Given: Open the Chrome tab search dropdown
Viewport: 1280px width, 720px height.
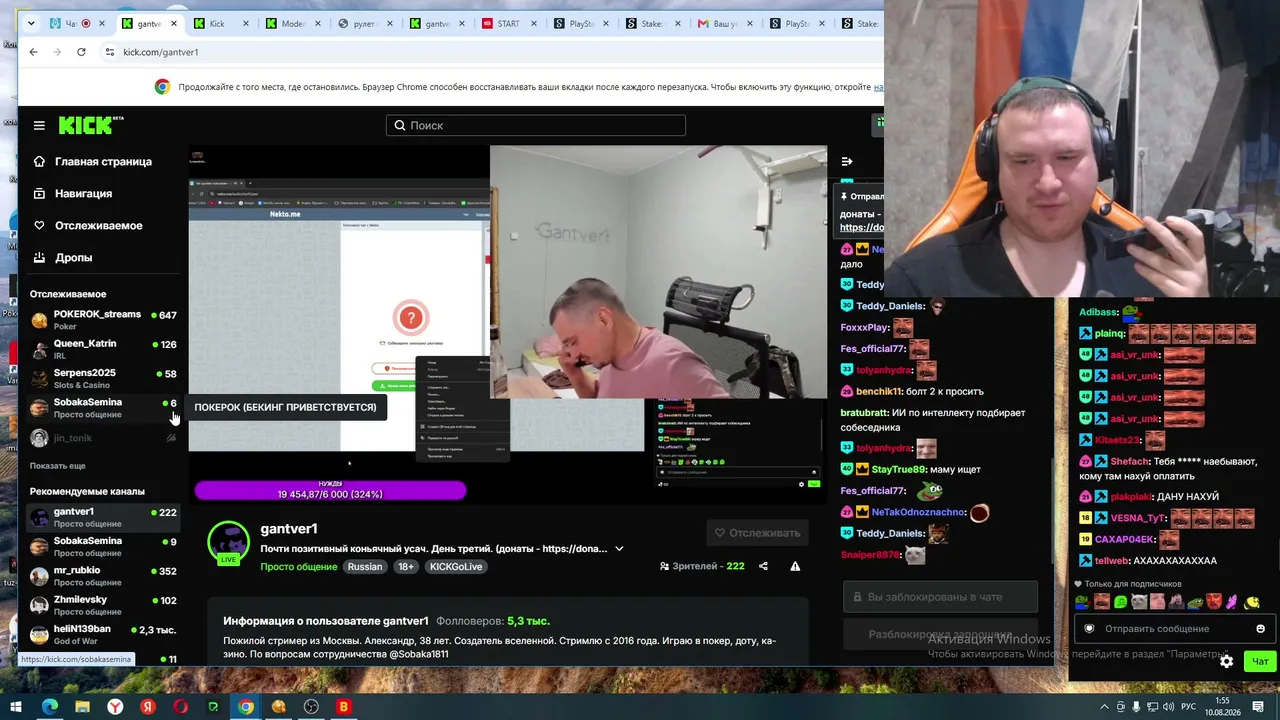Looking at the screenshot, I should (31, 23).
